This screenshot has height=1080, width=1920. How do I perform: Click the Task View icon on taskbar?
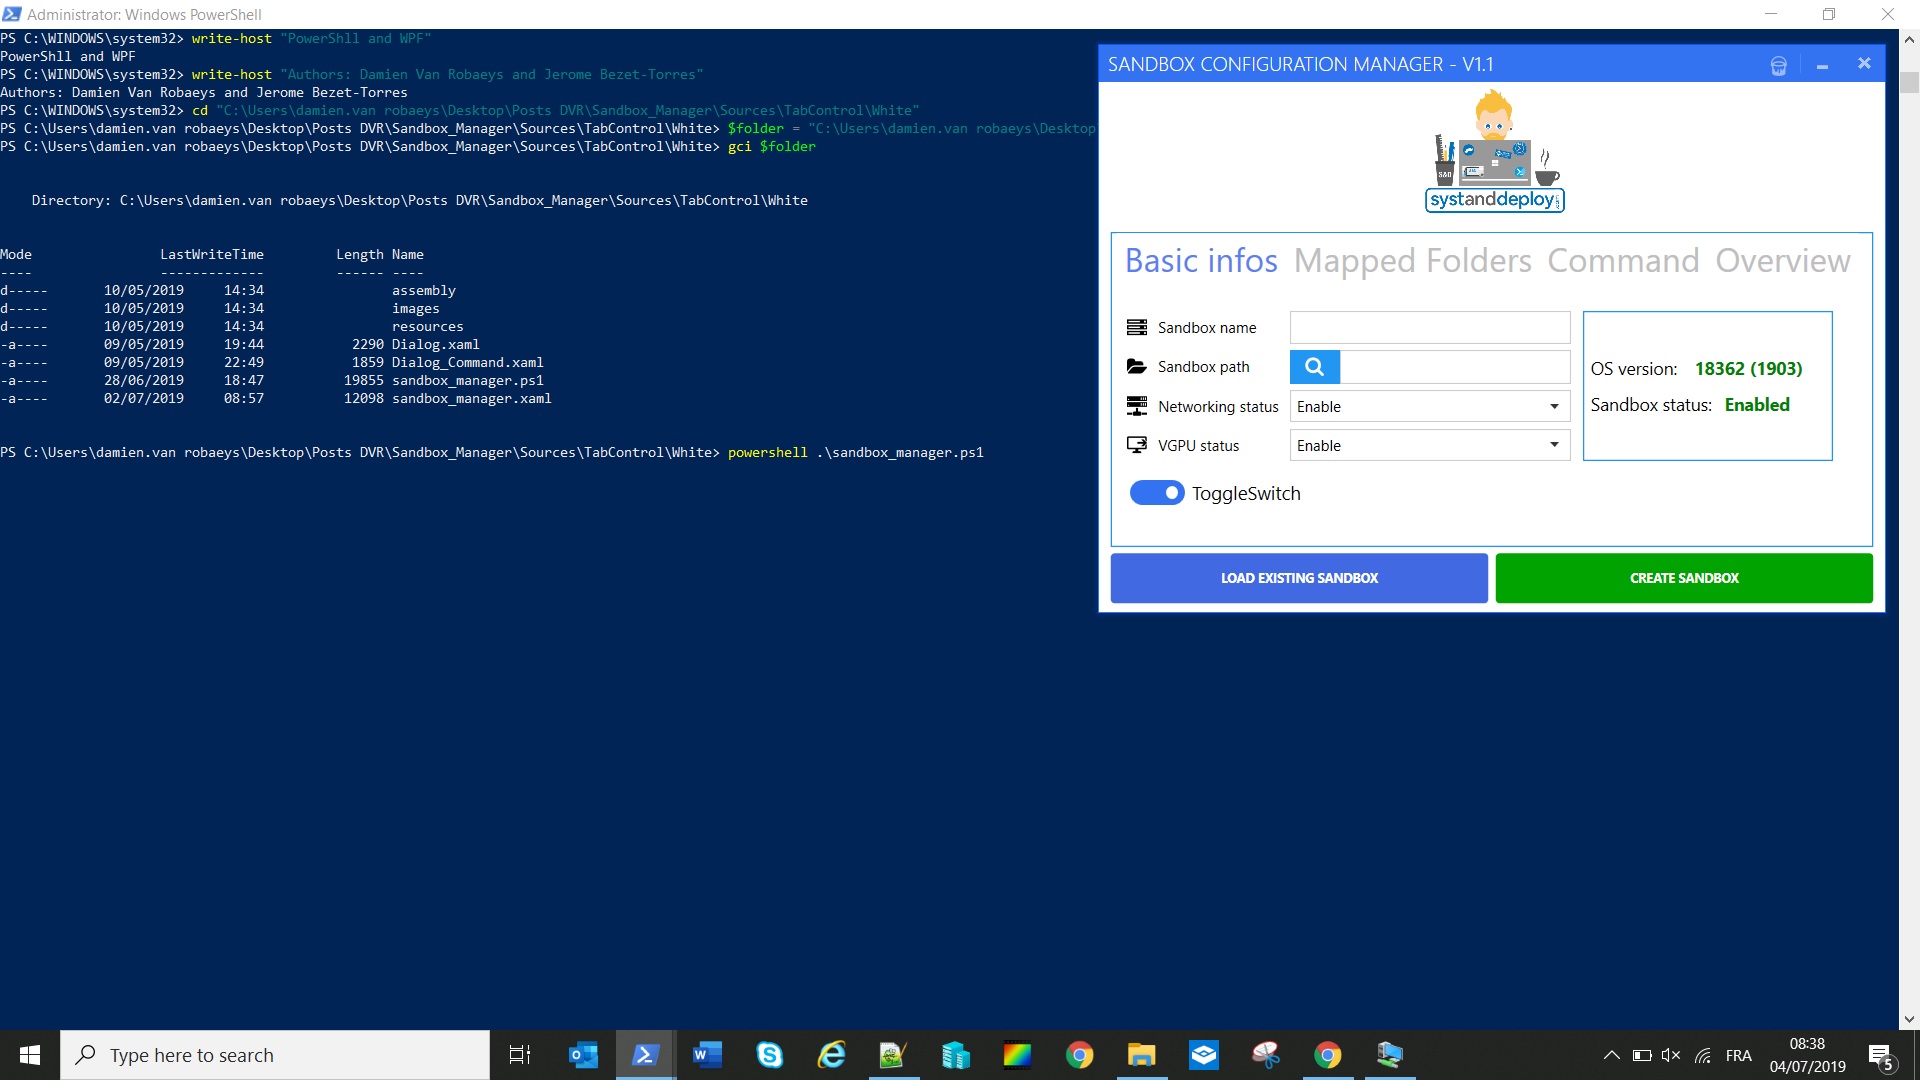(x=520, y=1055)
